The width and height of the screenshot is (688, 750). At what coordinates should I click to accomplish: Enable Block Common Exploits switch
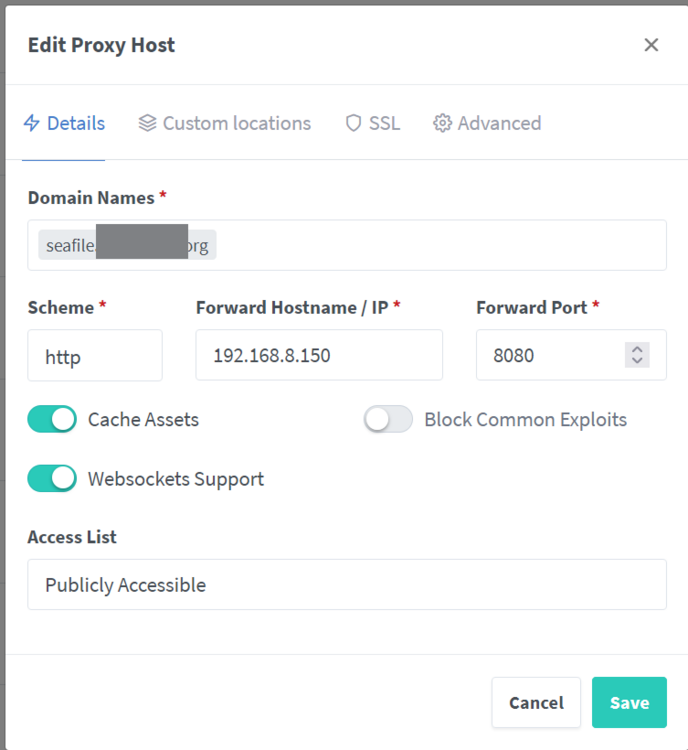pyautogui.click(x=388, y=419)
